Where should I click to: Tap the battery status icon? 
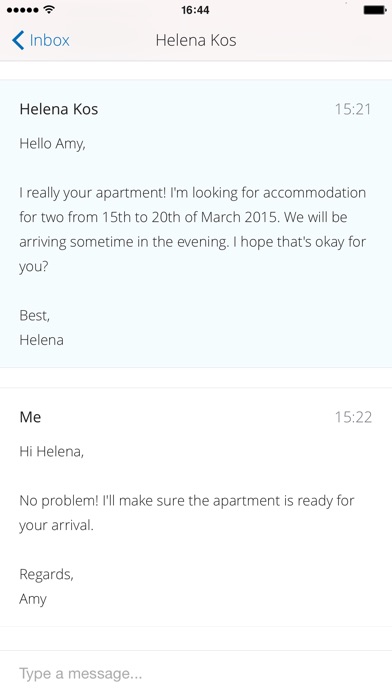click(x=375, y=10)
